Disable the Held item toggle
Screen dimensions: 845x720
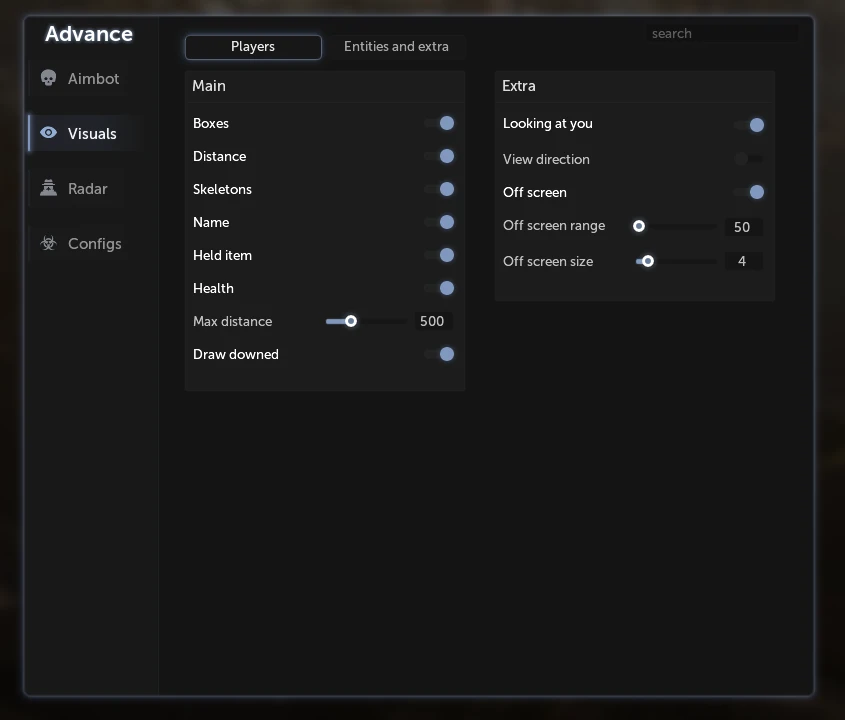pos(439,255)
